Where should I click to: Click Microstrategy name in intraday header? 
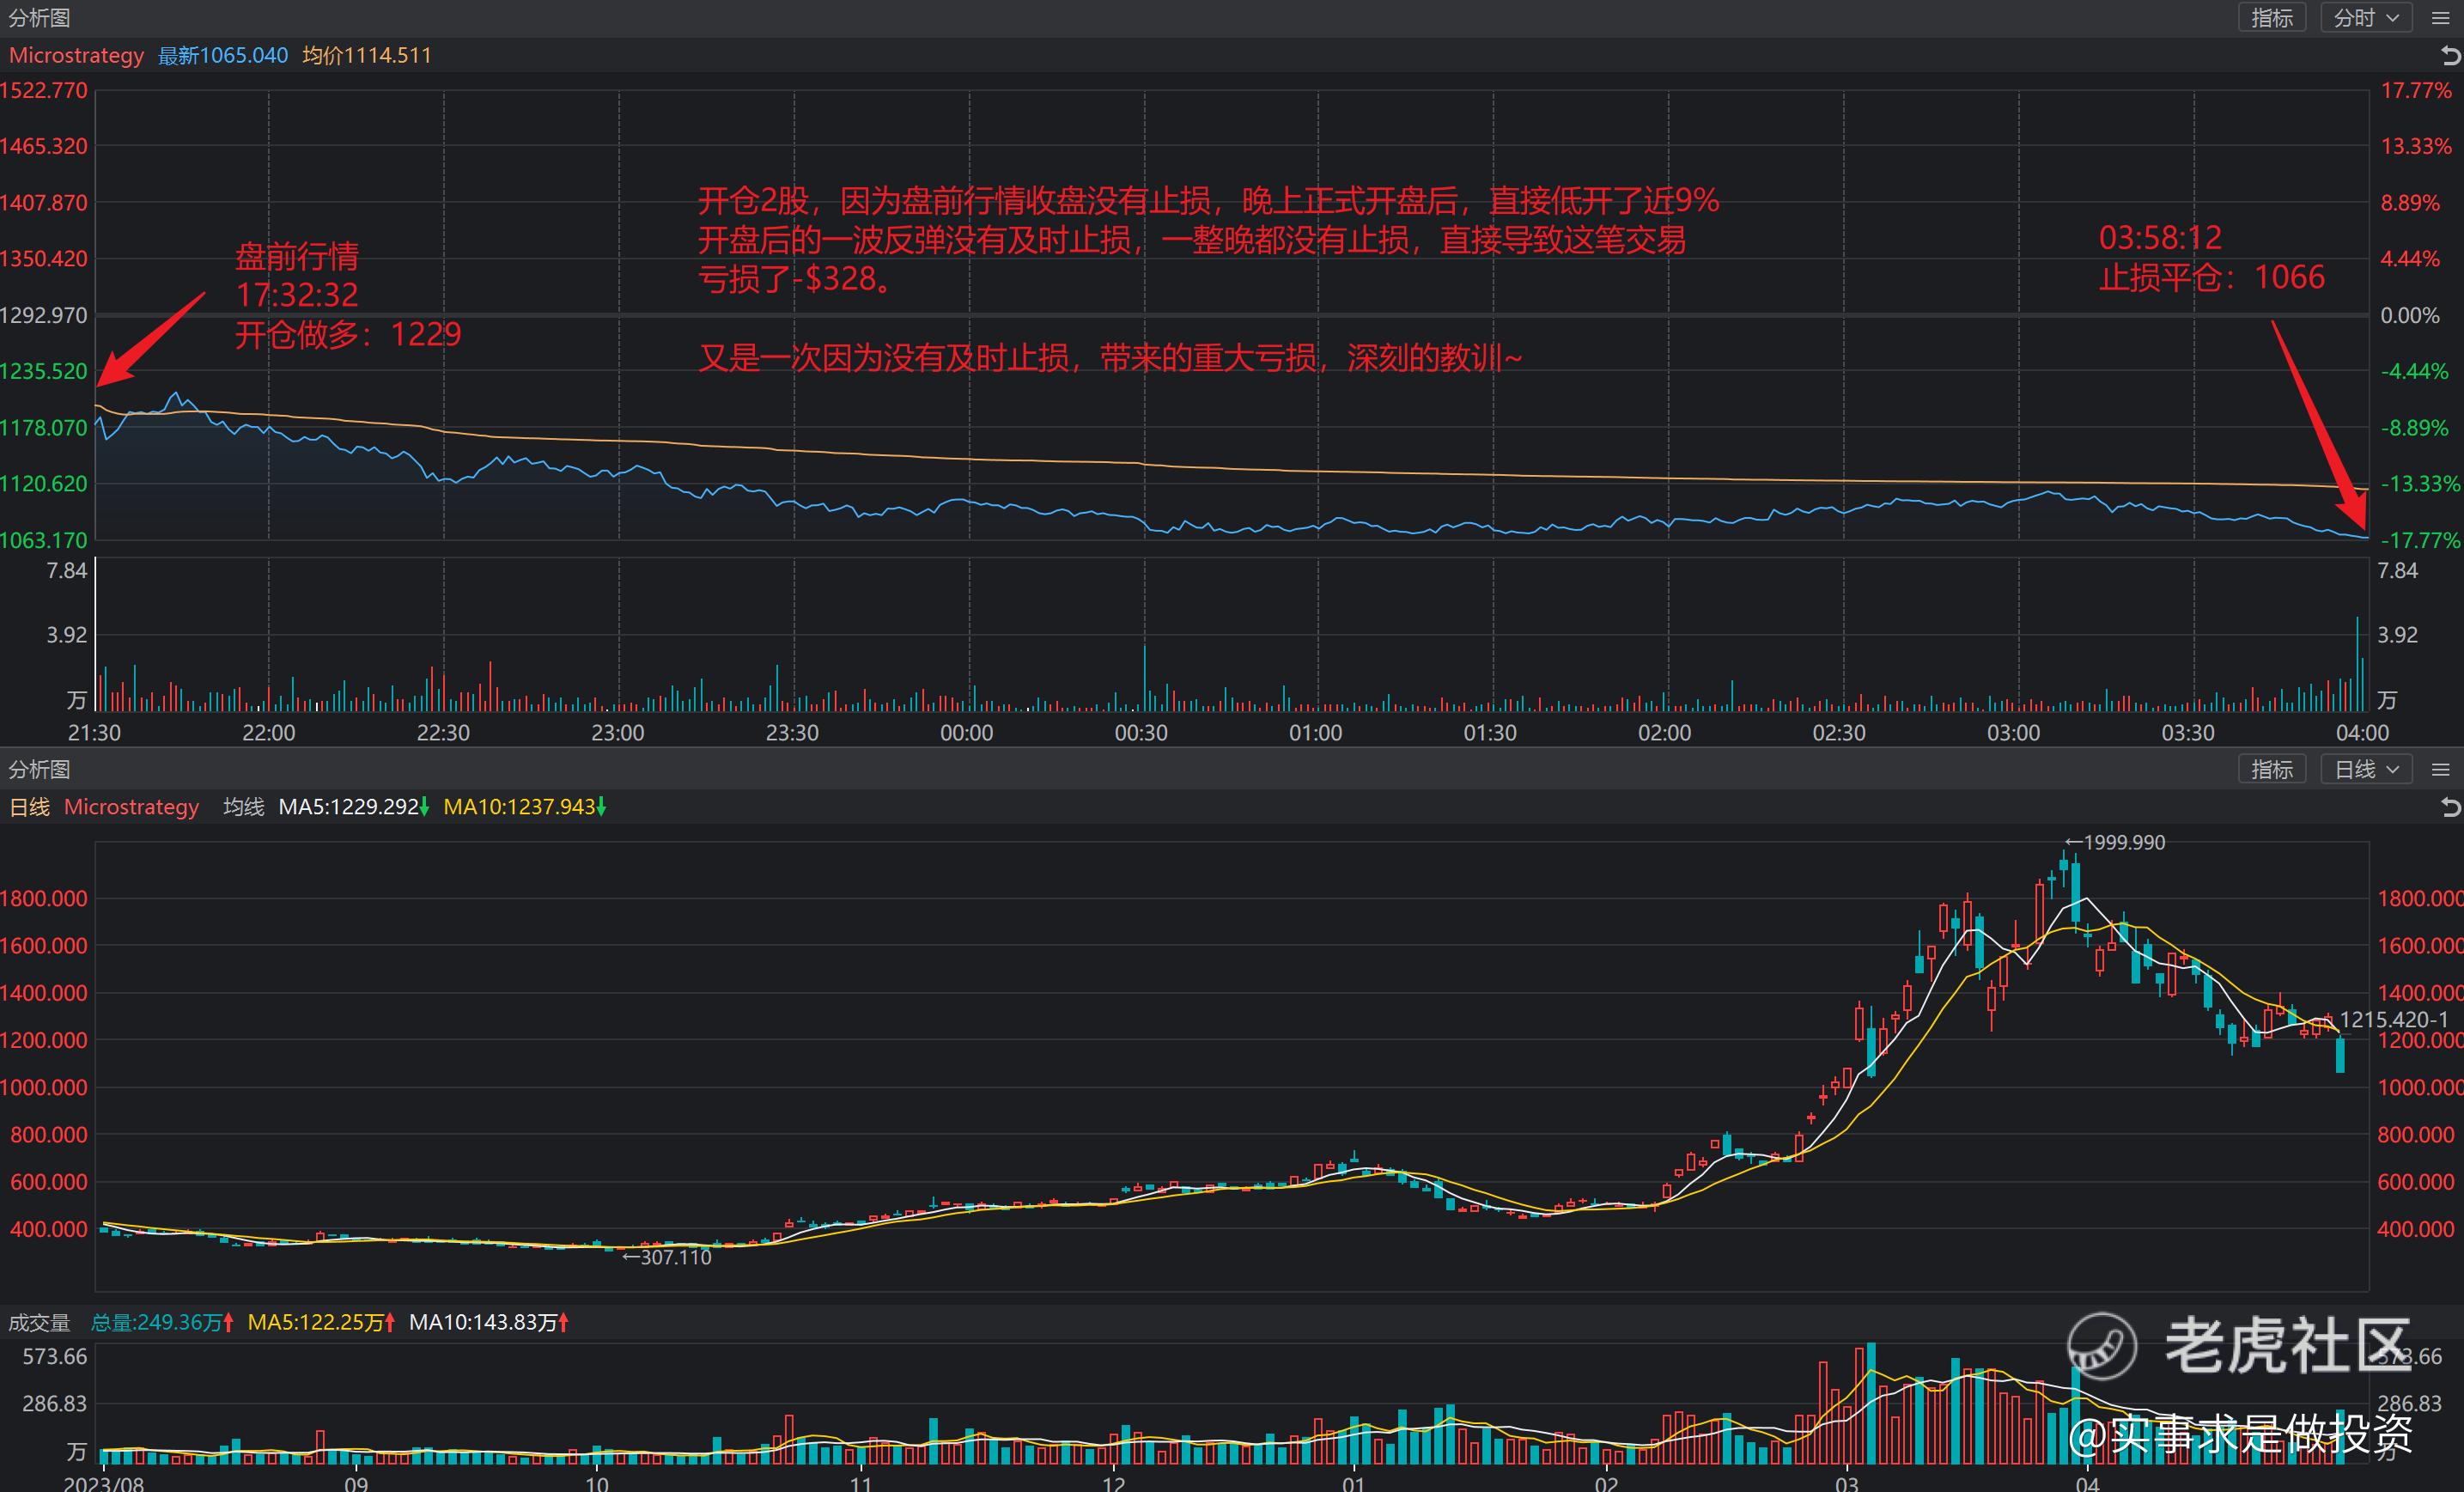coord(76,55)
